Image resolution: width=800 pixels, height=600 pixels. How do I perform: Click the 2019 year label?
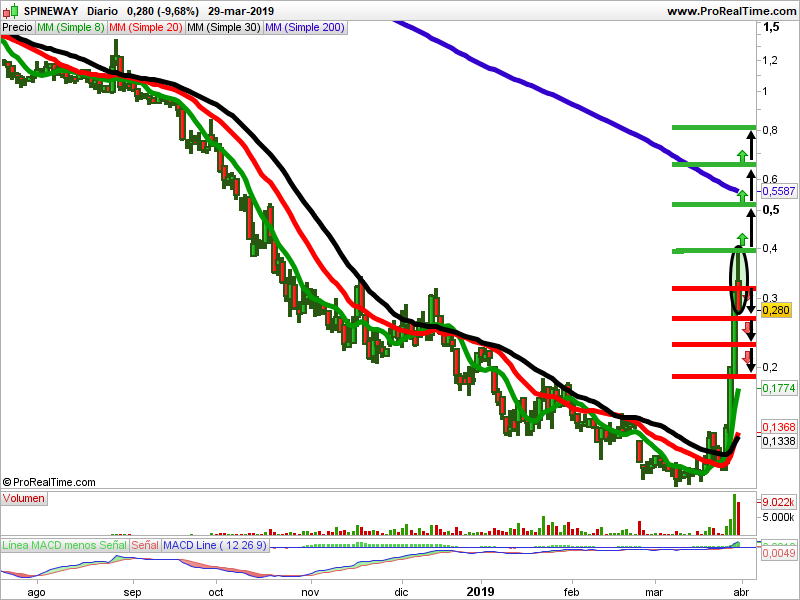481,592
